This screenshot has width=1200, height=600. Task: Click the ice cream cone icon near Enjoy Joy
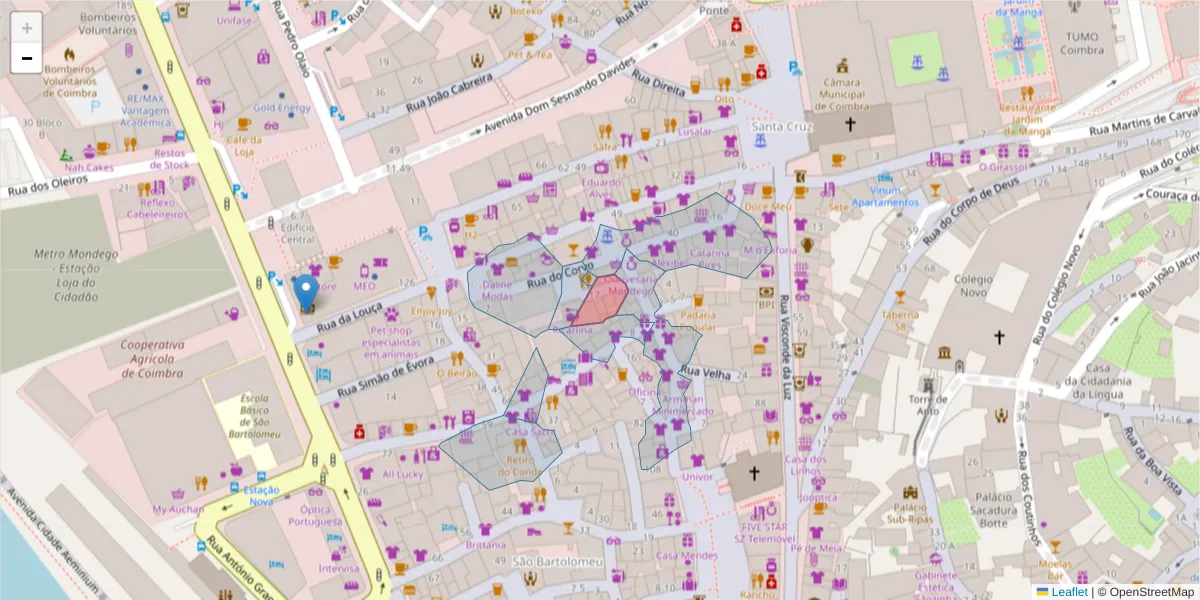point(431,291)
